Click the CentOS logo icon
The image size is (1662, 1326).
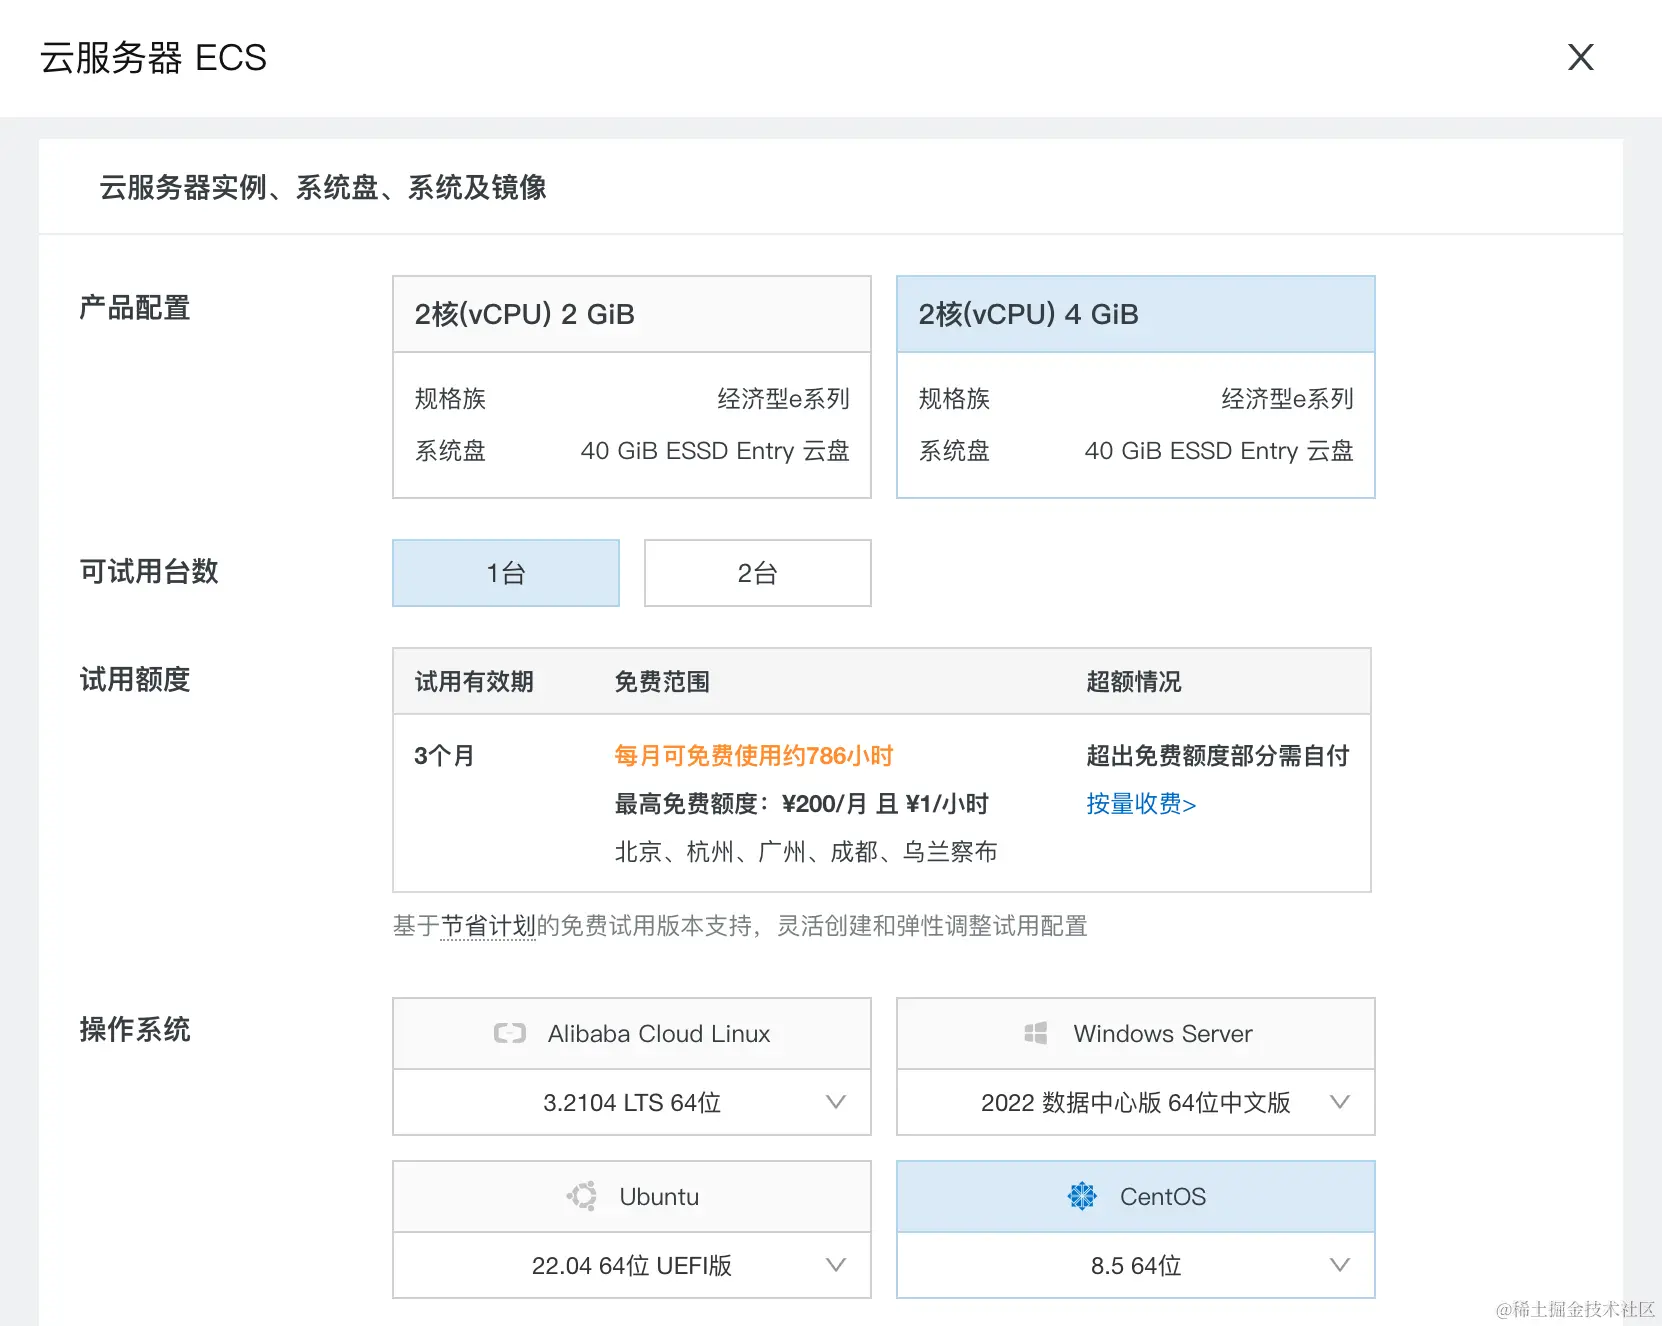pos(1082,1196)
